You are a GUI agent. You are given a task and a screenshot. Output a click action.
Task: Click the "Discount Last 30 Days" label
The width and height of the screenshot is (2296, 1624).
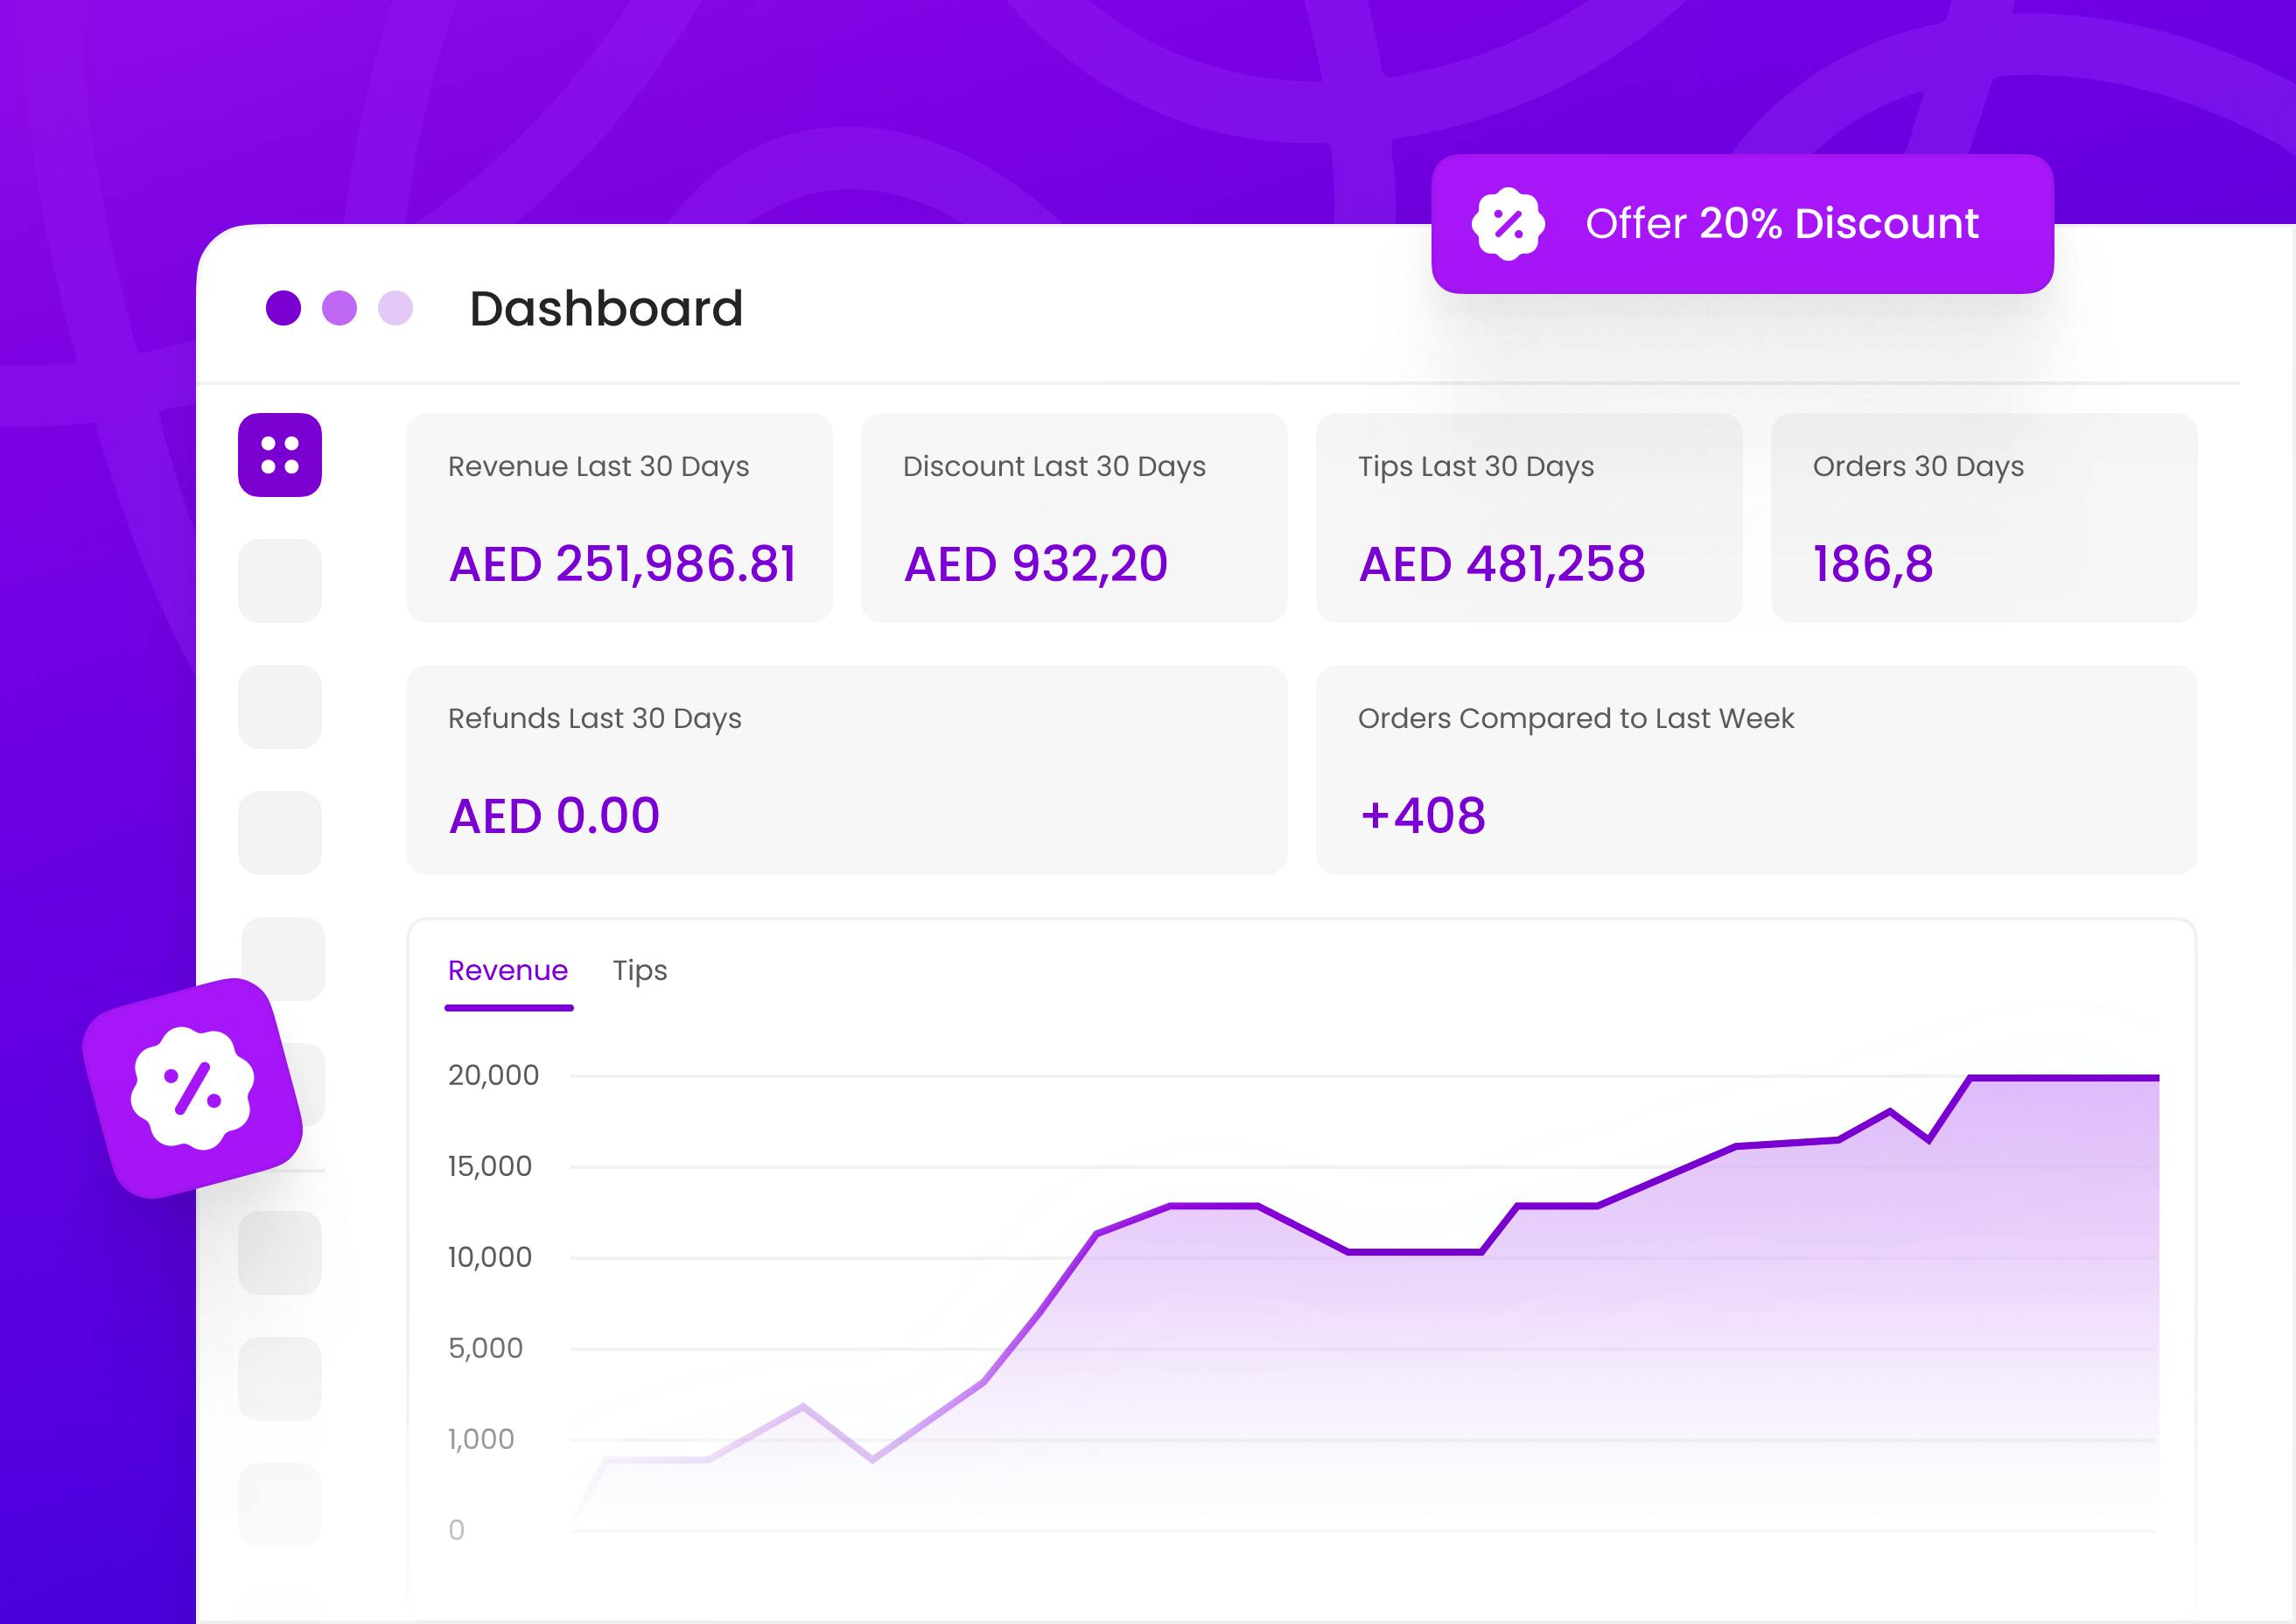click(1054, 467)
